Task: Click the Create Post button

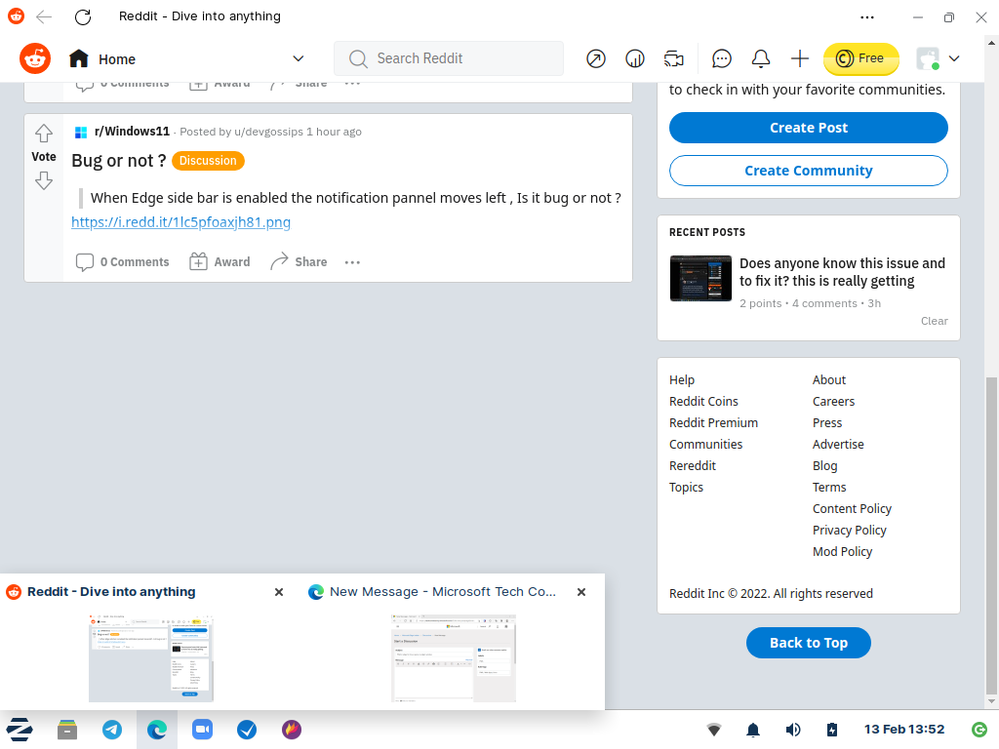Action: click(809, 127)
